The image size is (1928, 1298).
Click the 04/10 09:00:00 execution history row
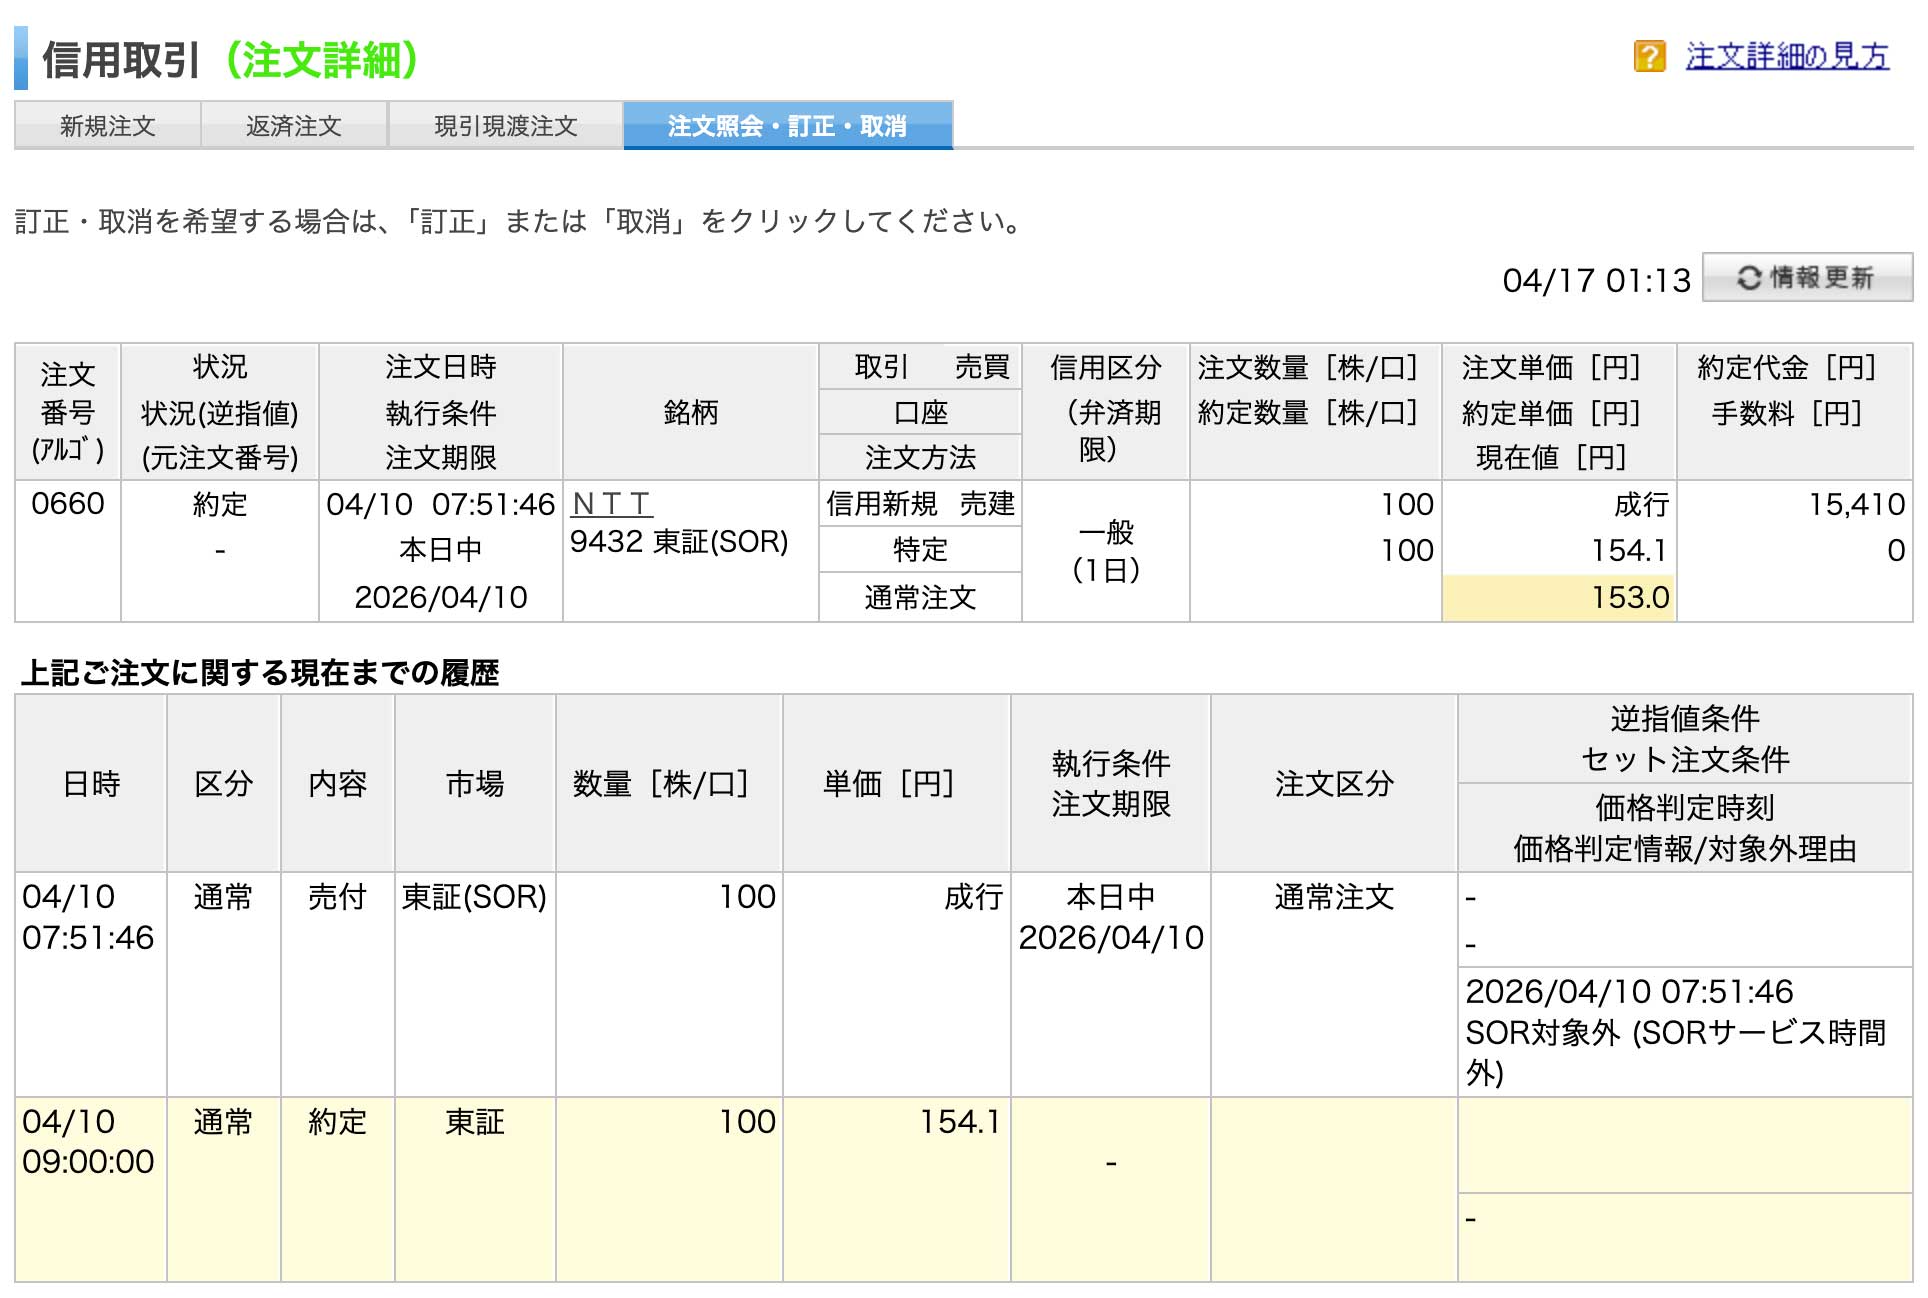(88, 1142)
